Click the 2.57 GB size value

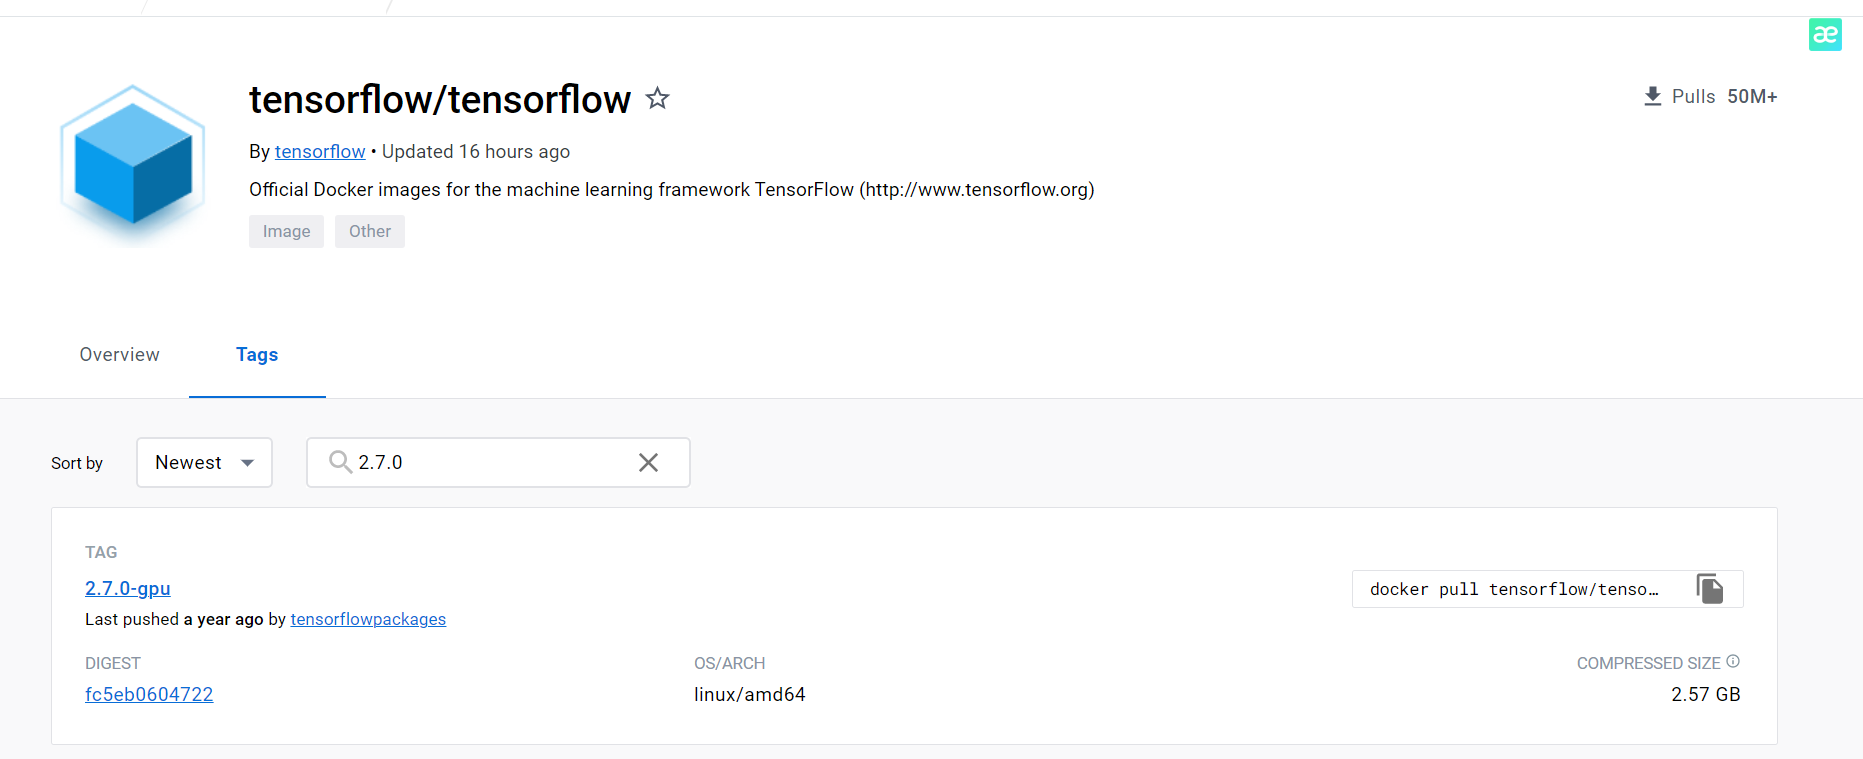coord(1706,694)
